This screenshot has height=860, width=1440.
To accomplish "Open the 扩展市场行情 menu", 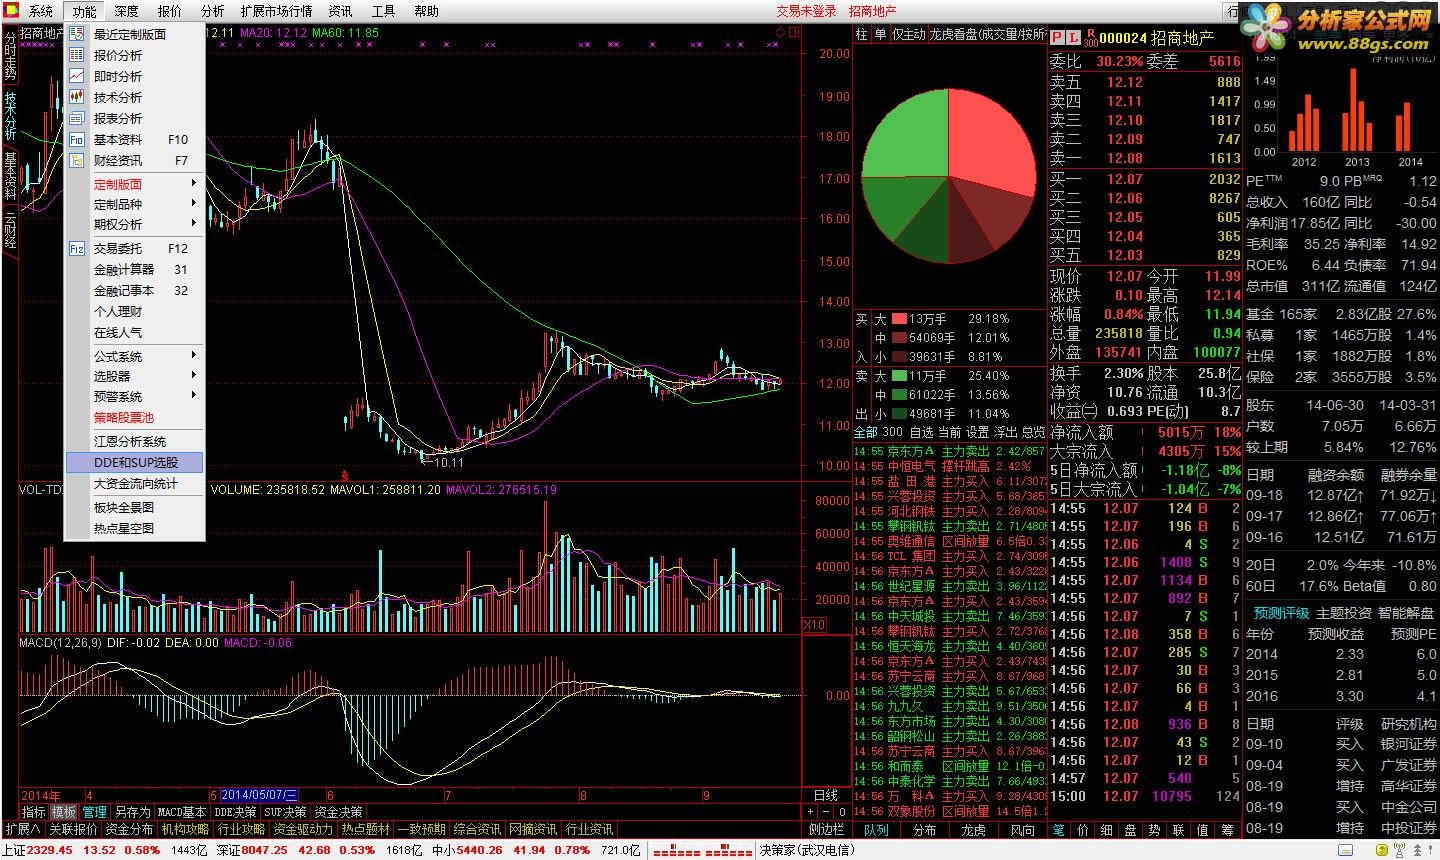I will point(276,11).
